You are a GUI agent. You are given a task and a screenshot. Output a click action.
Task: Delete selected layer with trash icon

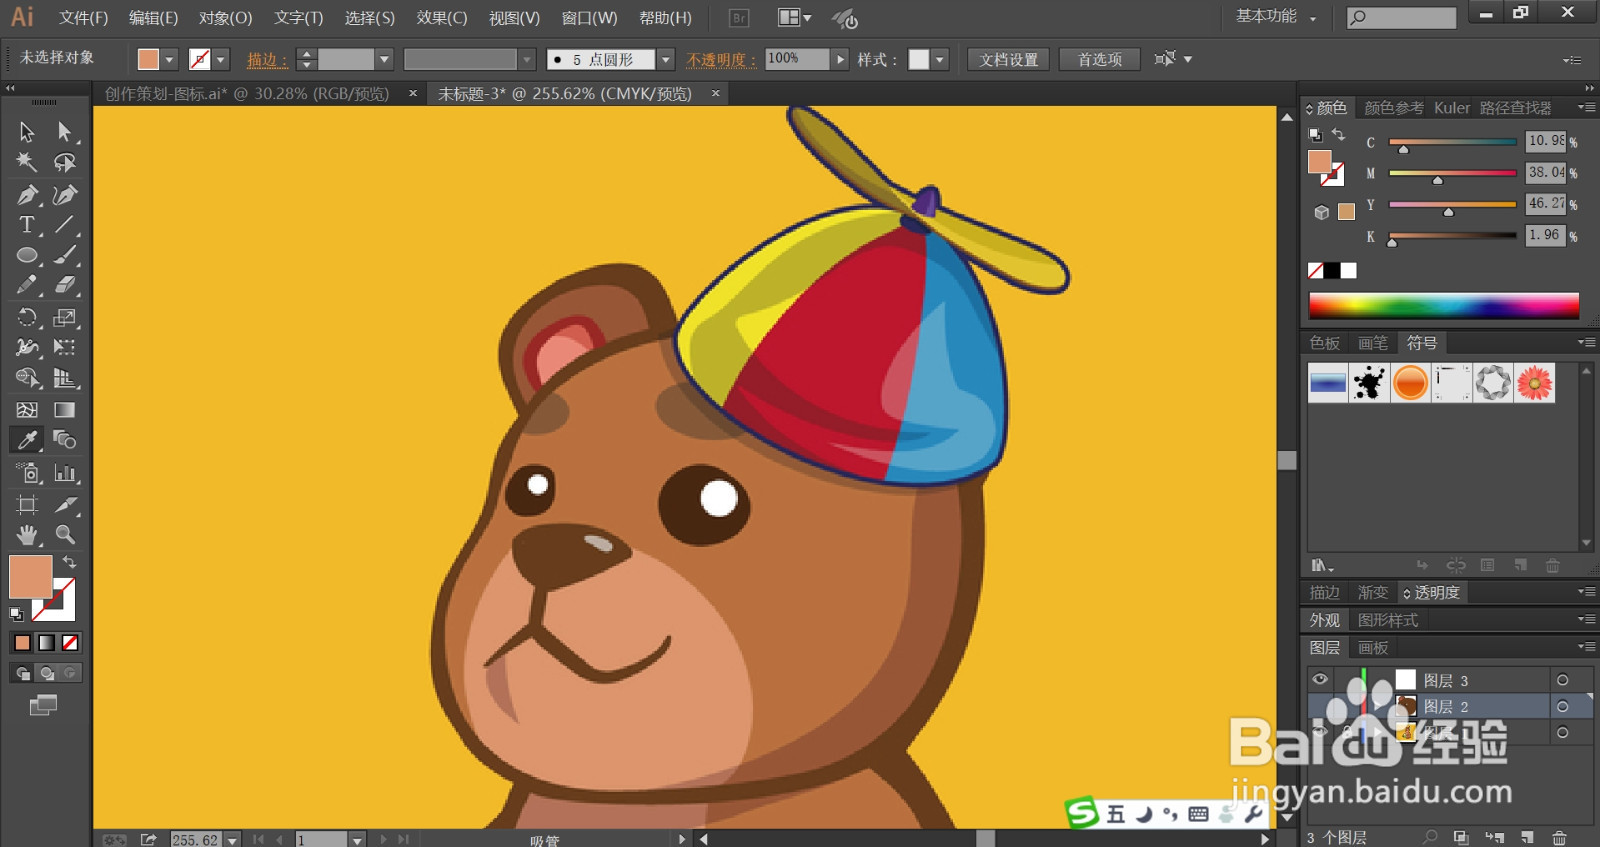coord(1559,837)
